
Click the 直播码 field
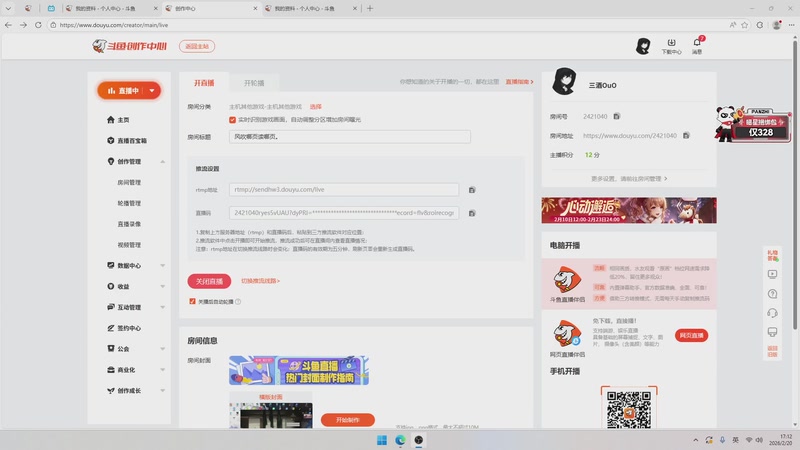pos(344,213)
